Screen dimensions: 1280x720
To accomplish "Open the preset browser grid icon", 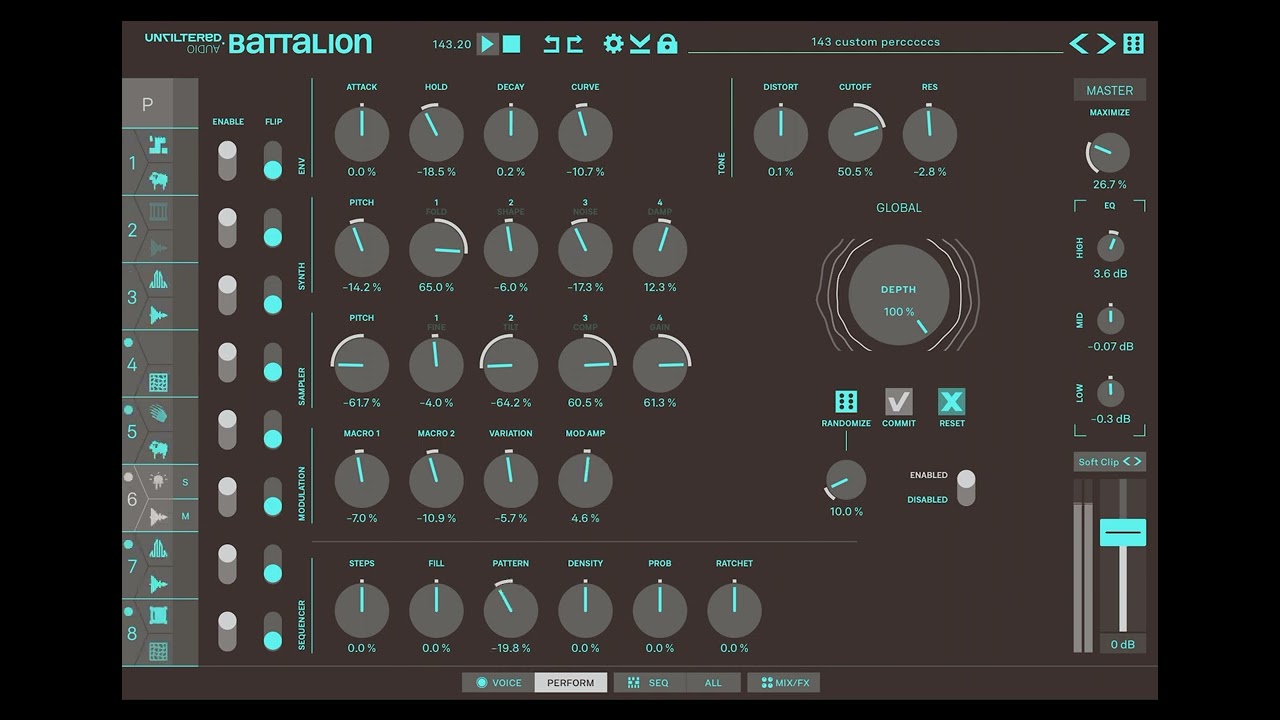I will (x=1133, y=43).
